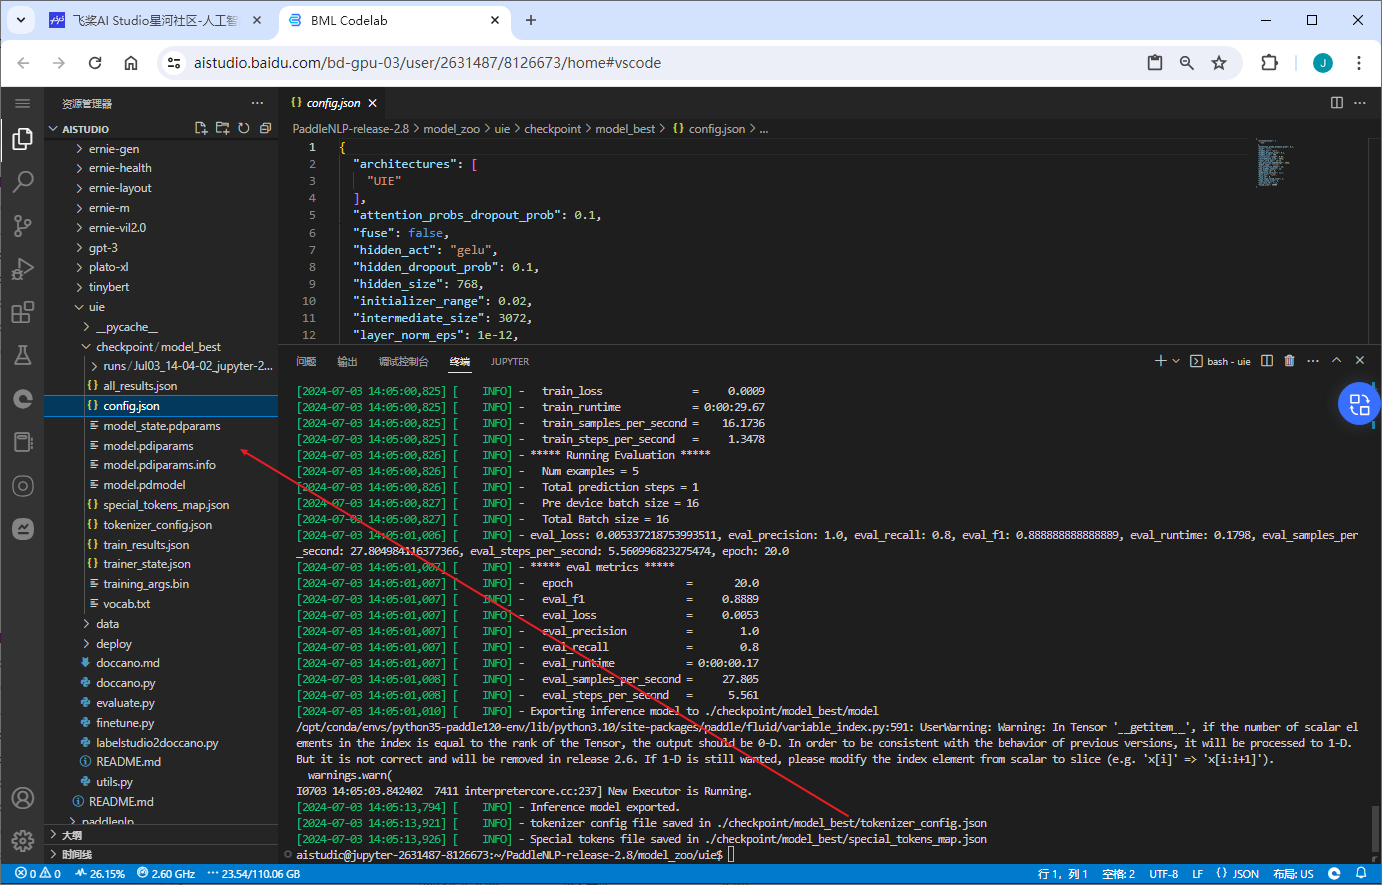Click the hamburger menu in activity bar
The height and width of the screenshot is (885, 1382).
click(x=22, y=103)
